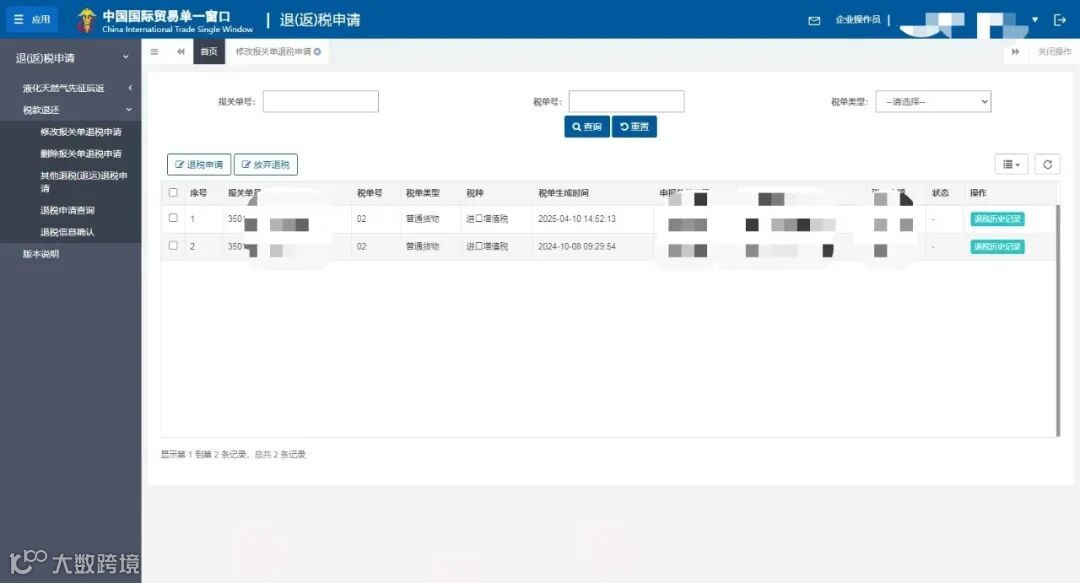1080x583 pixels.
Task: Expand 液化天然气先征后返 menu
Action: coord(71,88)
